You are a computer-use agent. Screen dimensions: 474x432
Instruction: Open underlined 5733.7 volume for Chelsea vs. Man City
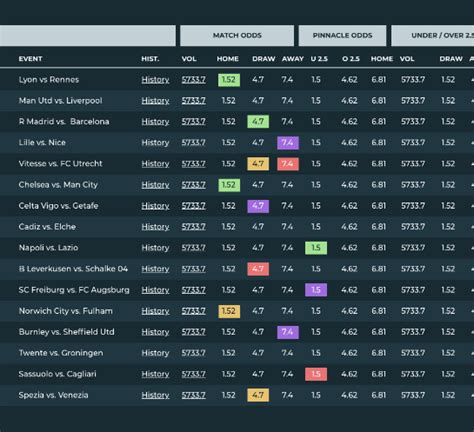(x=193, y=185)
